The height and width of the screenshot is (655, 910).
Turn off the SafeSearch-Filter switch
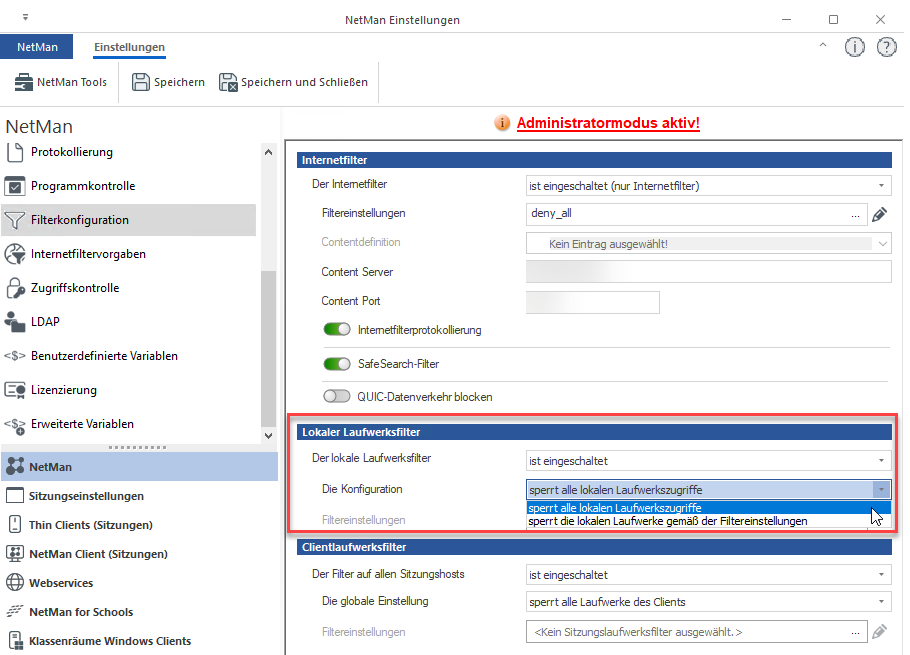[x=337, y=364]
